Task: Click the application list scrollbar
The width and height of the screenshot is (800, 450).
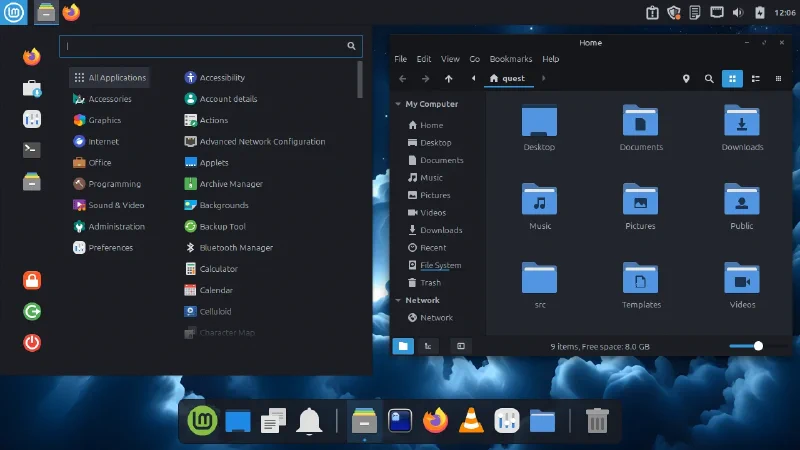Action: click(360, 80)
